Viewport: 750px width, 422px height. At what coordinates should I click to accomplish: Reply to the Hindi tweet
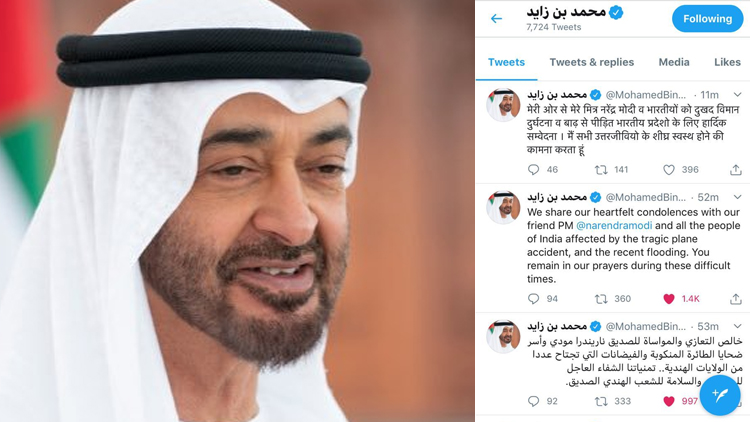(533, 169)
